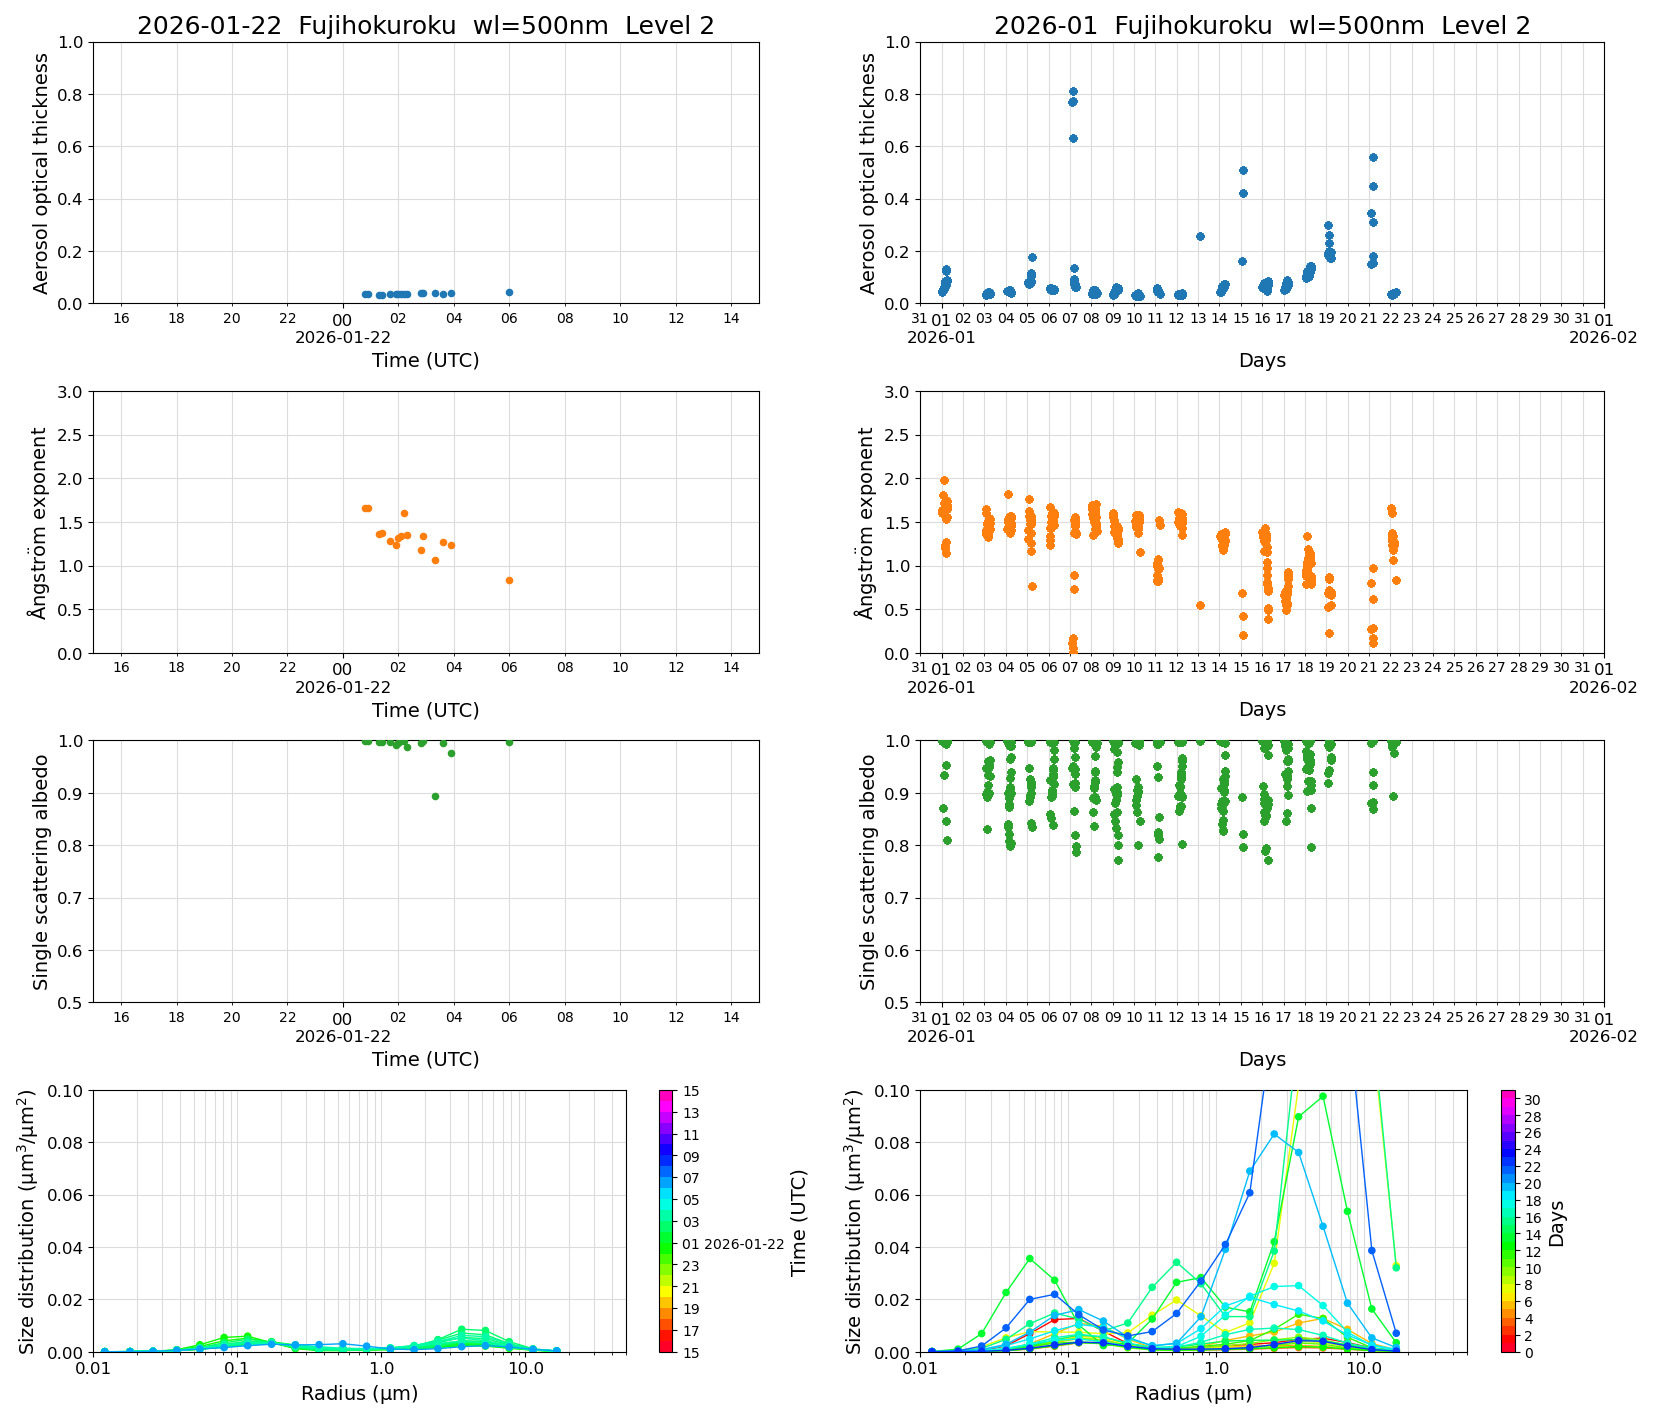Click daily Aerosol optical thickness y-axis label
Image resolution: width=1654 pixels, height=1420 pixels.
pos(41,173)
